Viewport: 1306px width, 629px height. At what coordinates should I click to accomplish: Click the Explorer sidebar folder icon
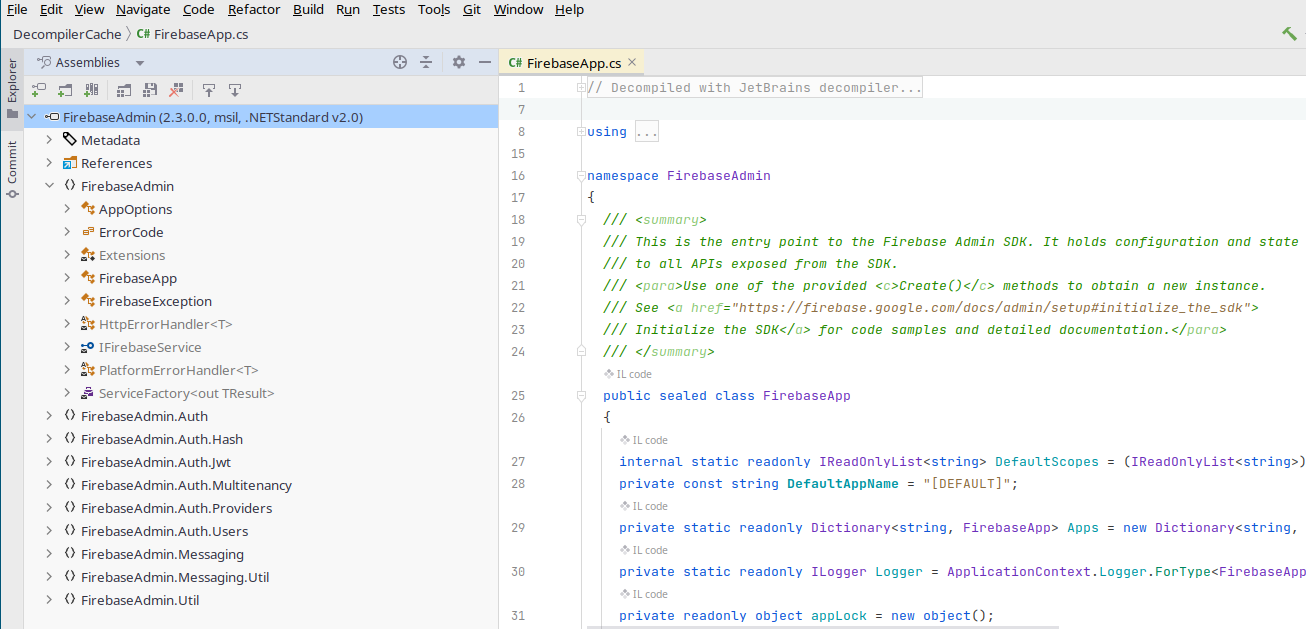(x=12, y=114)
